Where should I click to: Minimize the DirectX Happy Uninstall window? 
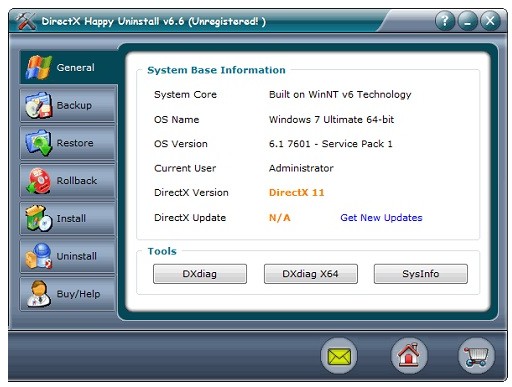click(468, 21)
